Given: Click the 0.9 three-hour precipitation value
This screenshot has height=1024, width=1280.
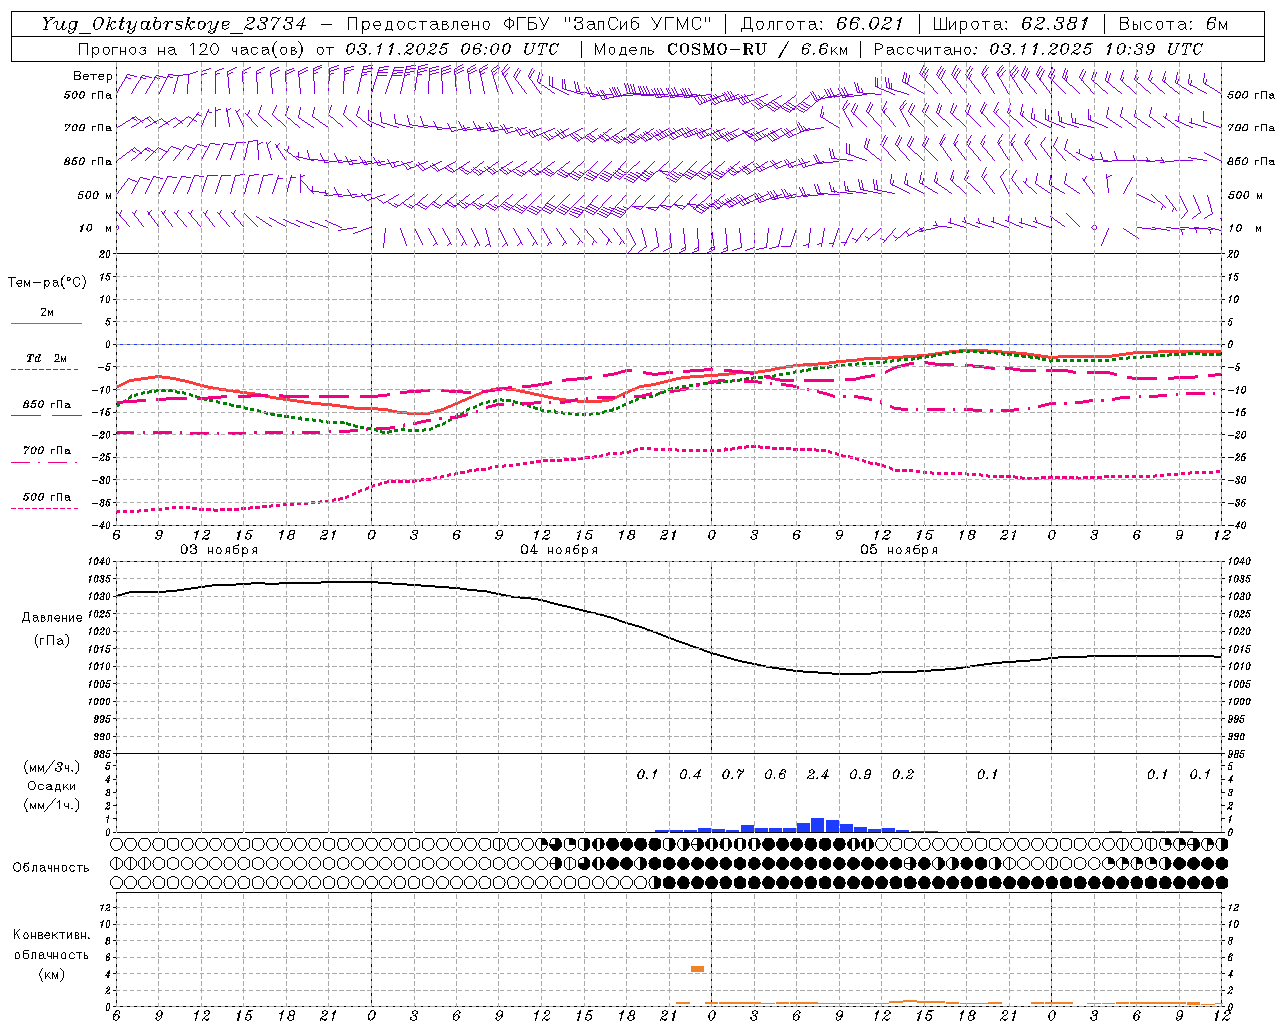Looking at the screenshot, I should (x=860, y=775).
